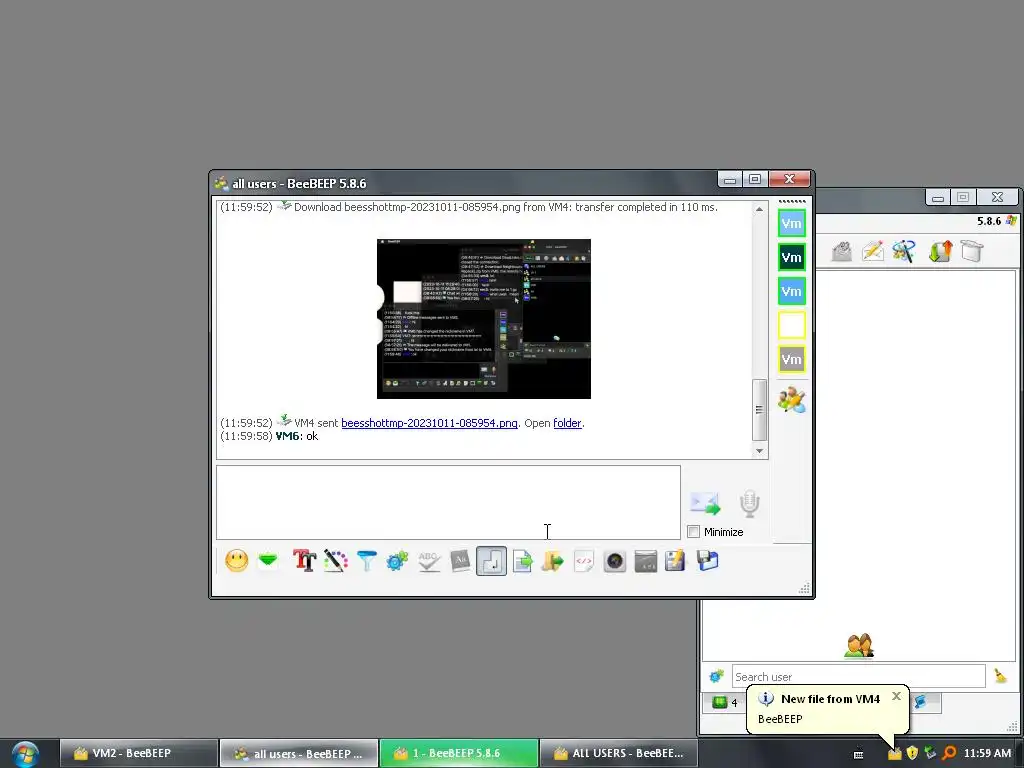
Task: Open the chat font settings (red T icon)
Action: [x=304, y=560]
